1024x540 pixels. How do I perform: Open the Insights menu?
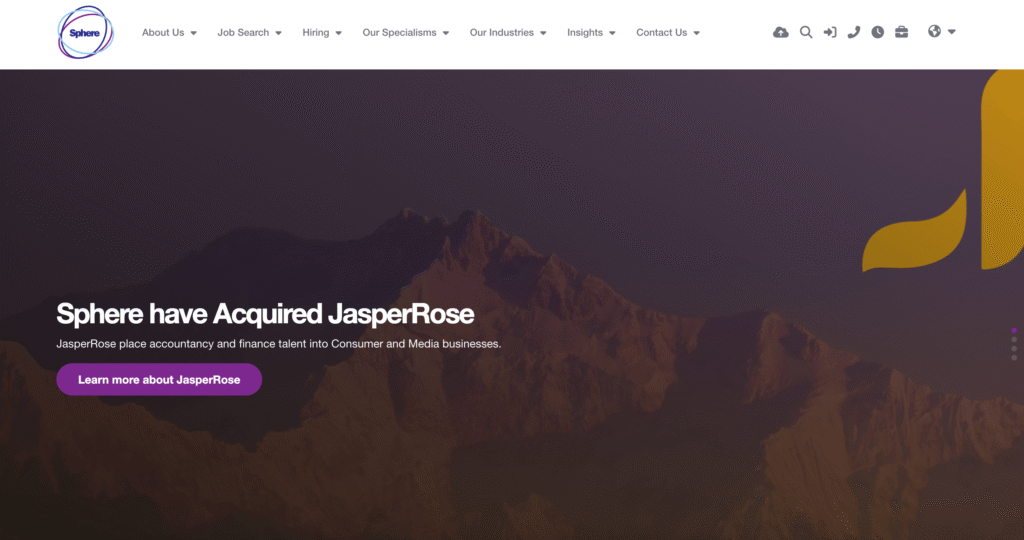584,33
